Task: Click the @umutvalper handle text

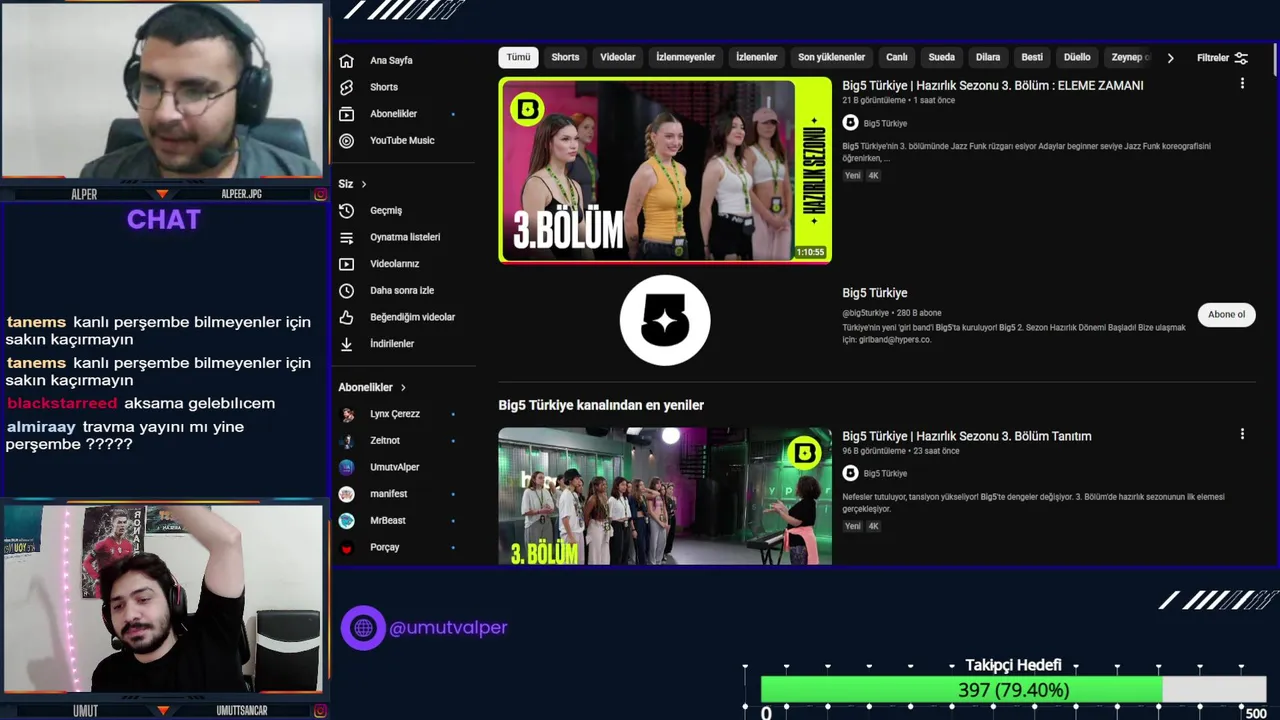Action: tap(448, 628)
